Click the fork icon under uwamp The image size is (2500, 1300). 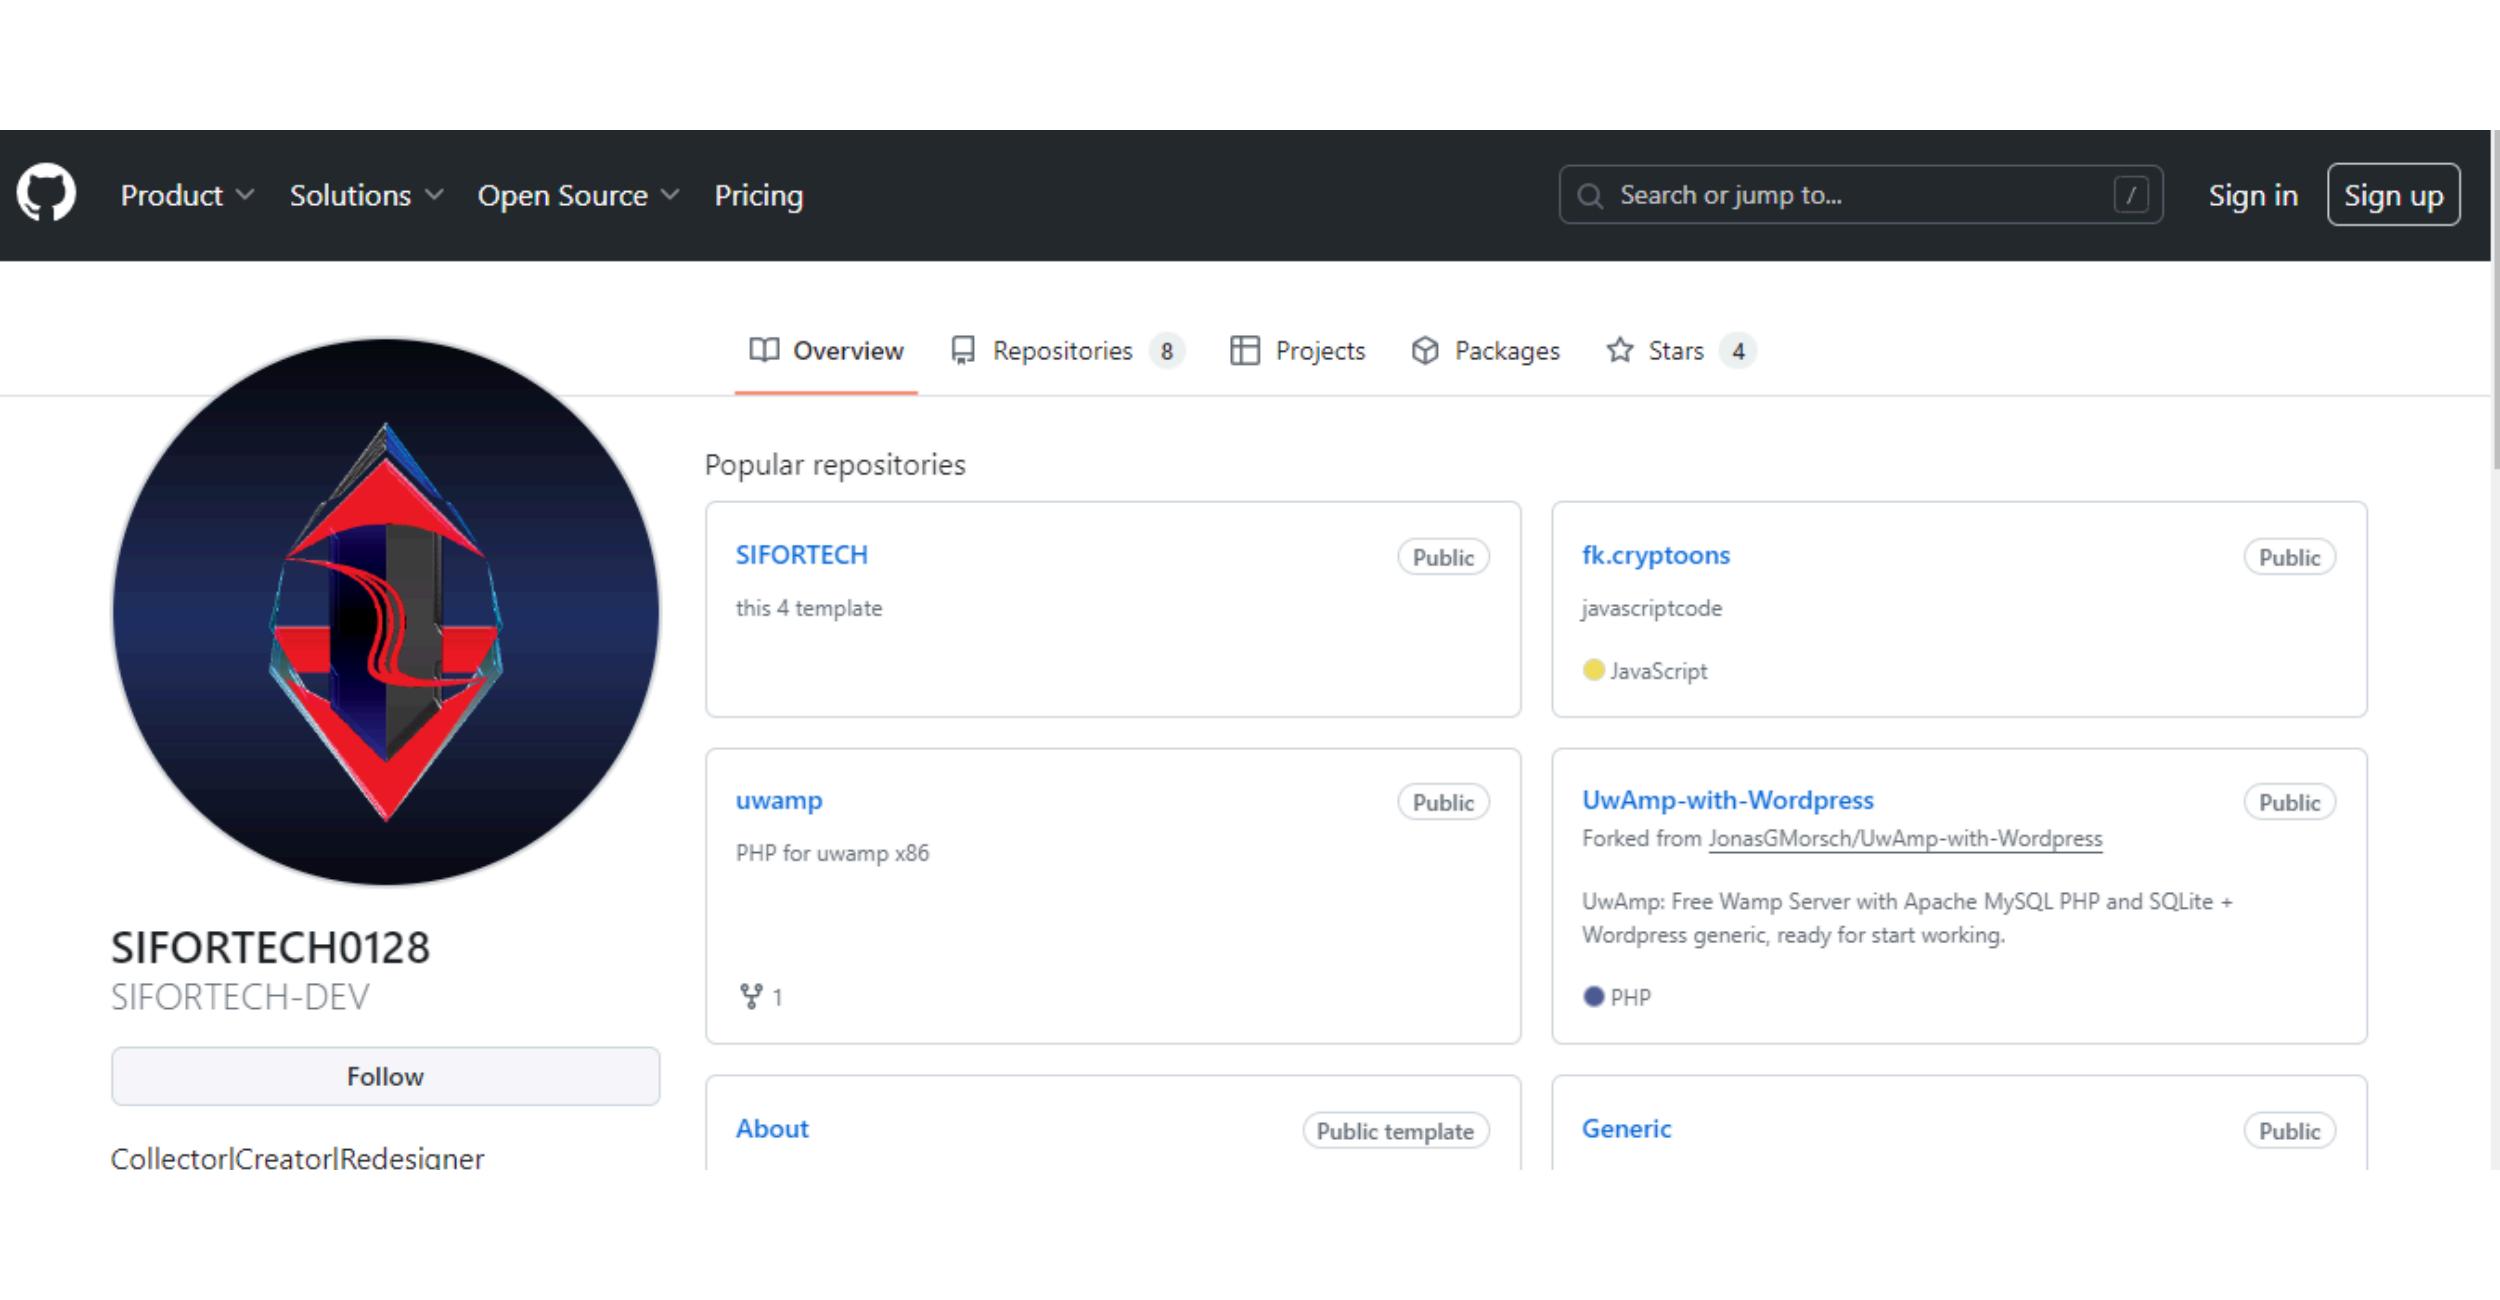(x=750, y=996)
